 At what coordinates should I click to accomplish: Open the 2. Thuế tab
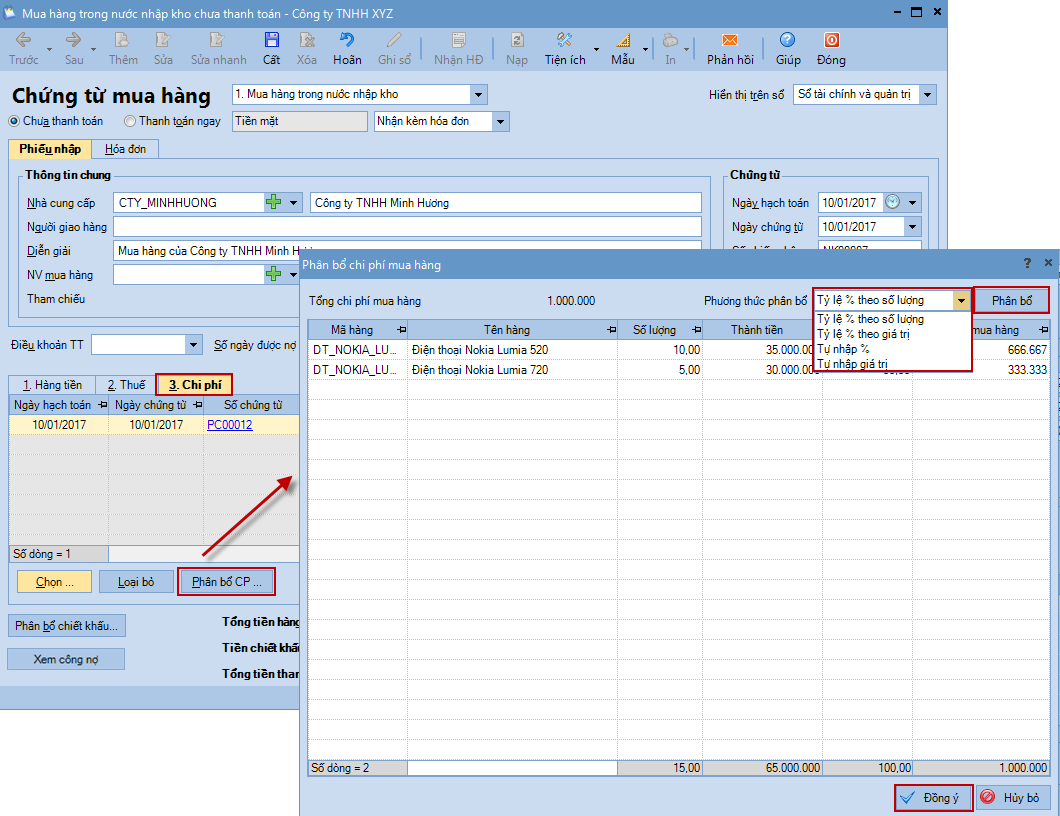[x=125, y=385]
